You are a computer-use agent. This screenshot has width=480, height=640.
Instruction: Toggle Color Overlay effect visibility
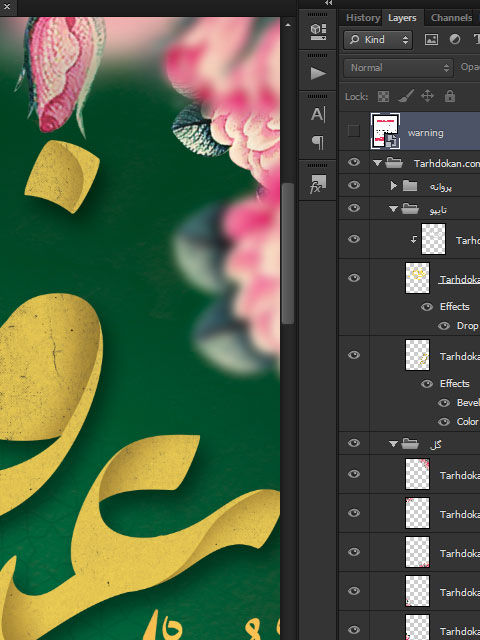pyautogui.click(x=444, y=422)
